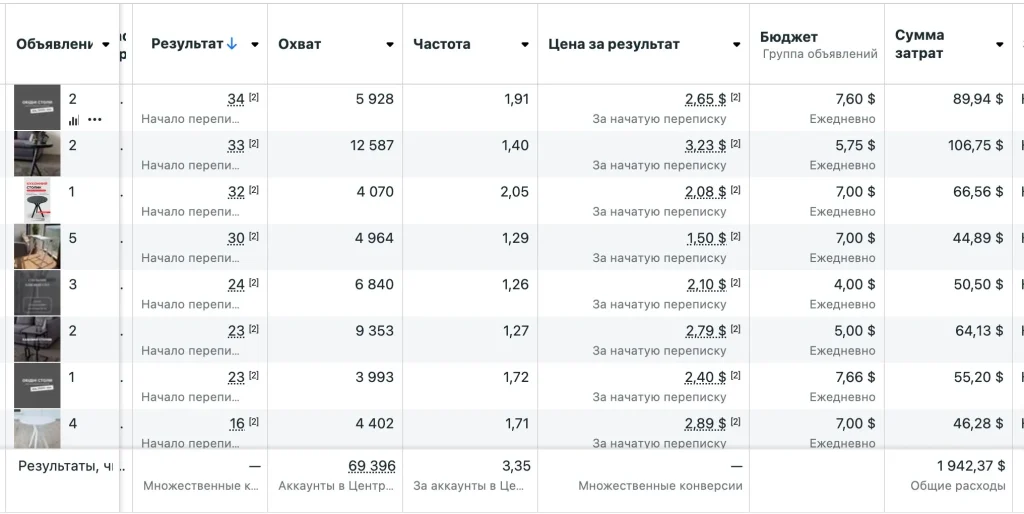
Task: Click the underlined result value 33
Action: click(236, 146)
